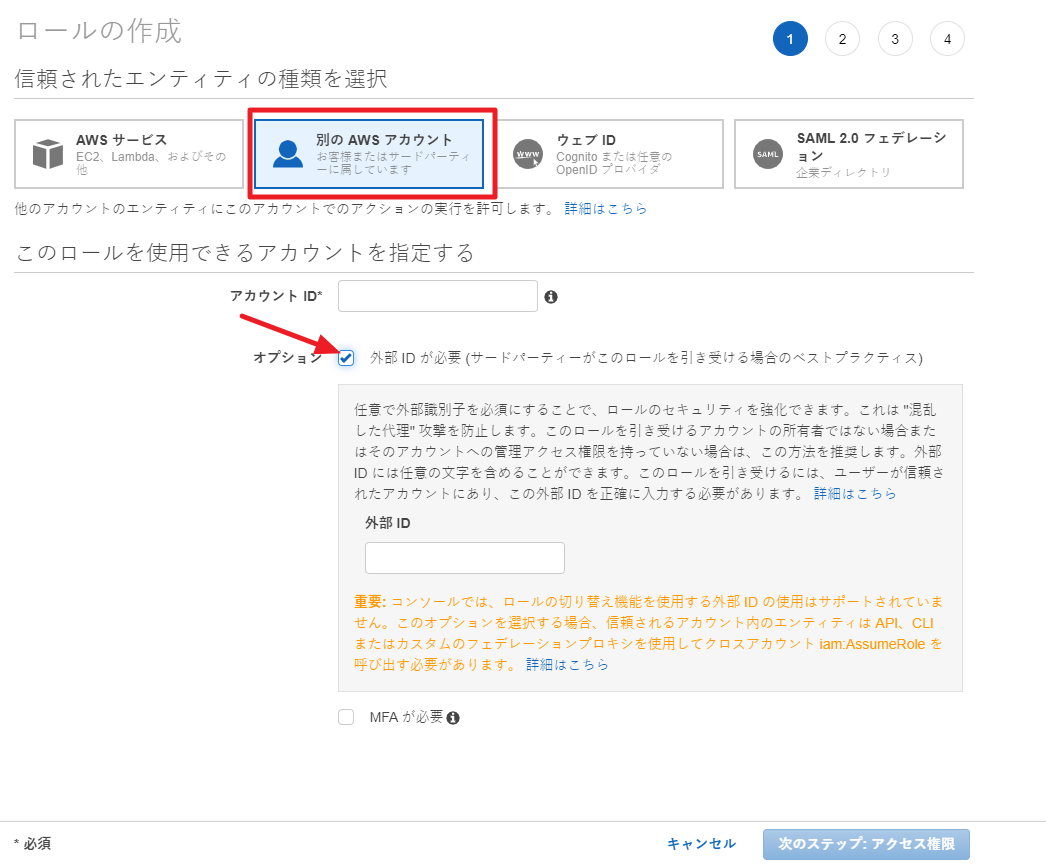Click step 4 circle indicator
This screenshot has height=866, width=1046.
coord(947,39)
